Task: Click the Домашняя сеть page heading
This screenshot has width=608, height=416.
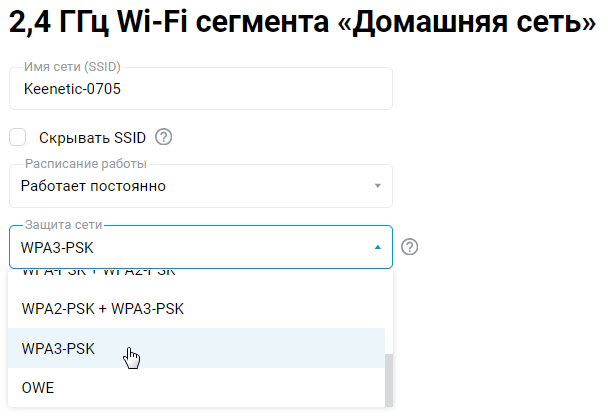Action: [x=300, y=25]
